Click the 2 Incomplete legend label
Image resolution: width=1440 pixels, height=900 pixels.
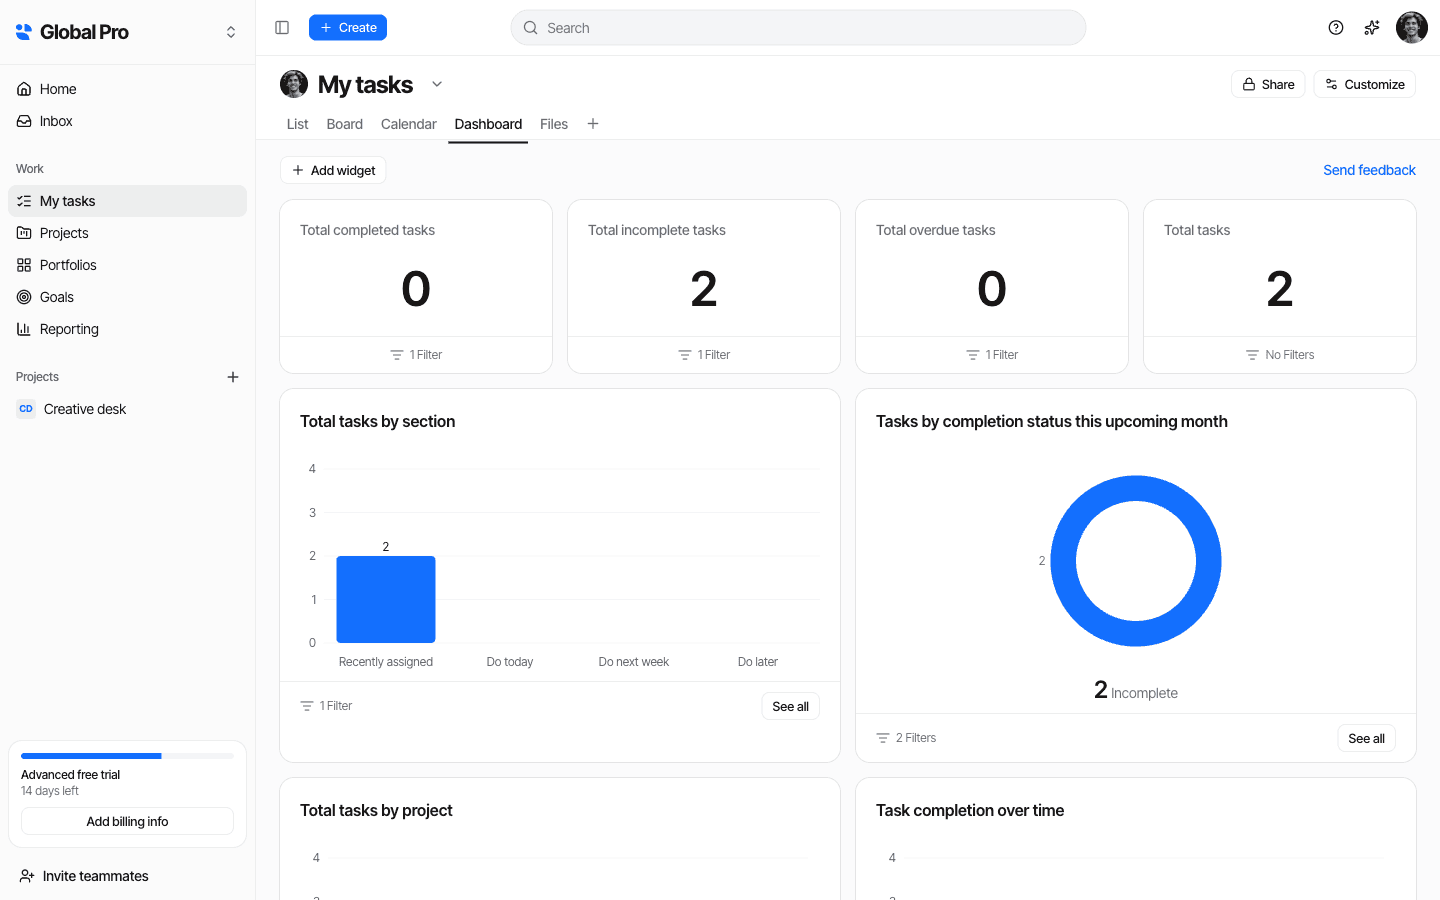point(1136,691)
